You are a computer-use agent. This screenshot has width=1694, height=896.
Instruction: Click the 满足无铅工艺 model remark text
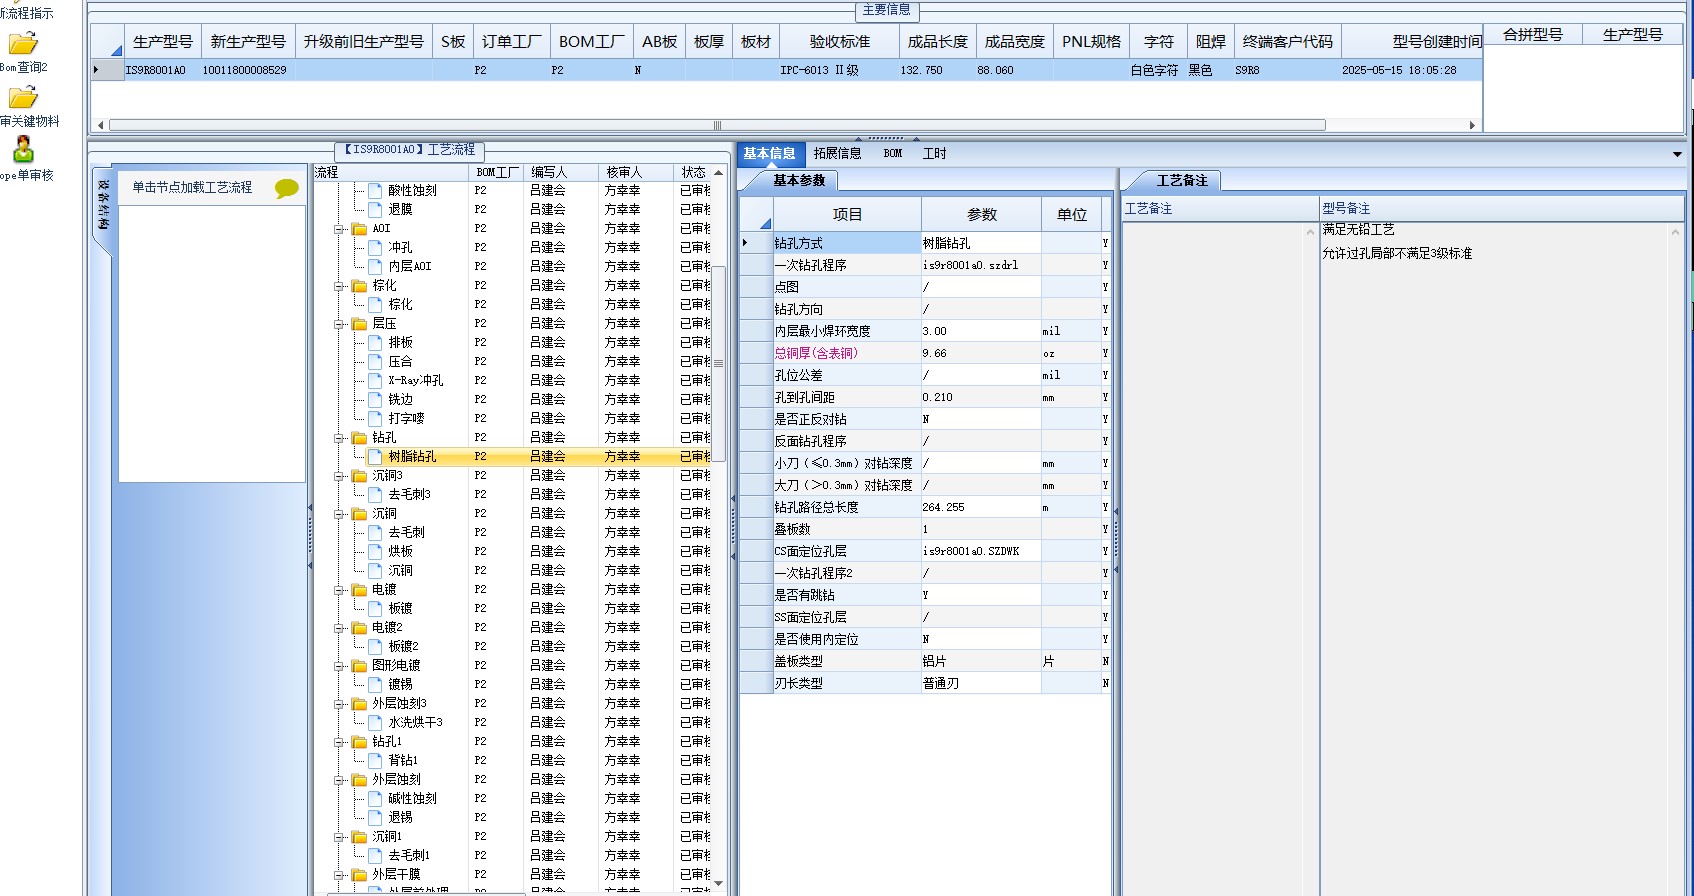pos(1358,230)
